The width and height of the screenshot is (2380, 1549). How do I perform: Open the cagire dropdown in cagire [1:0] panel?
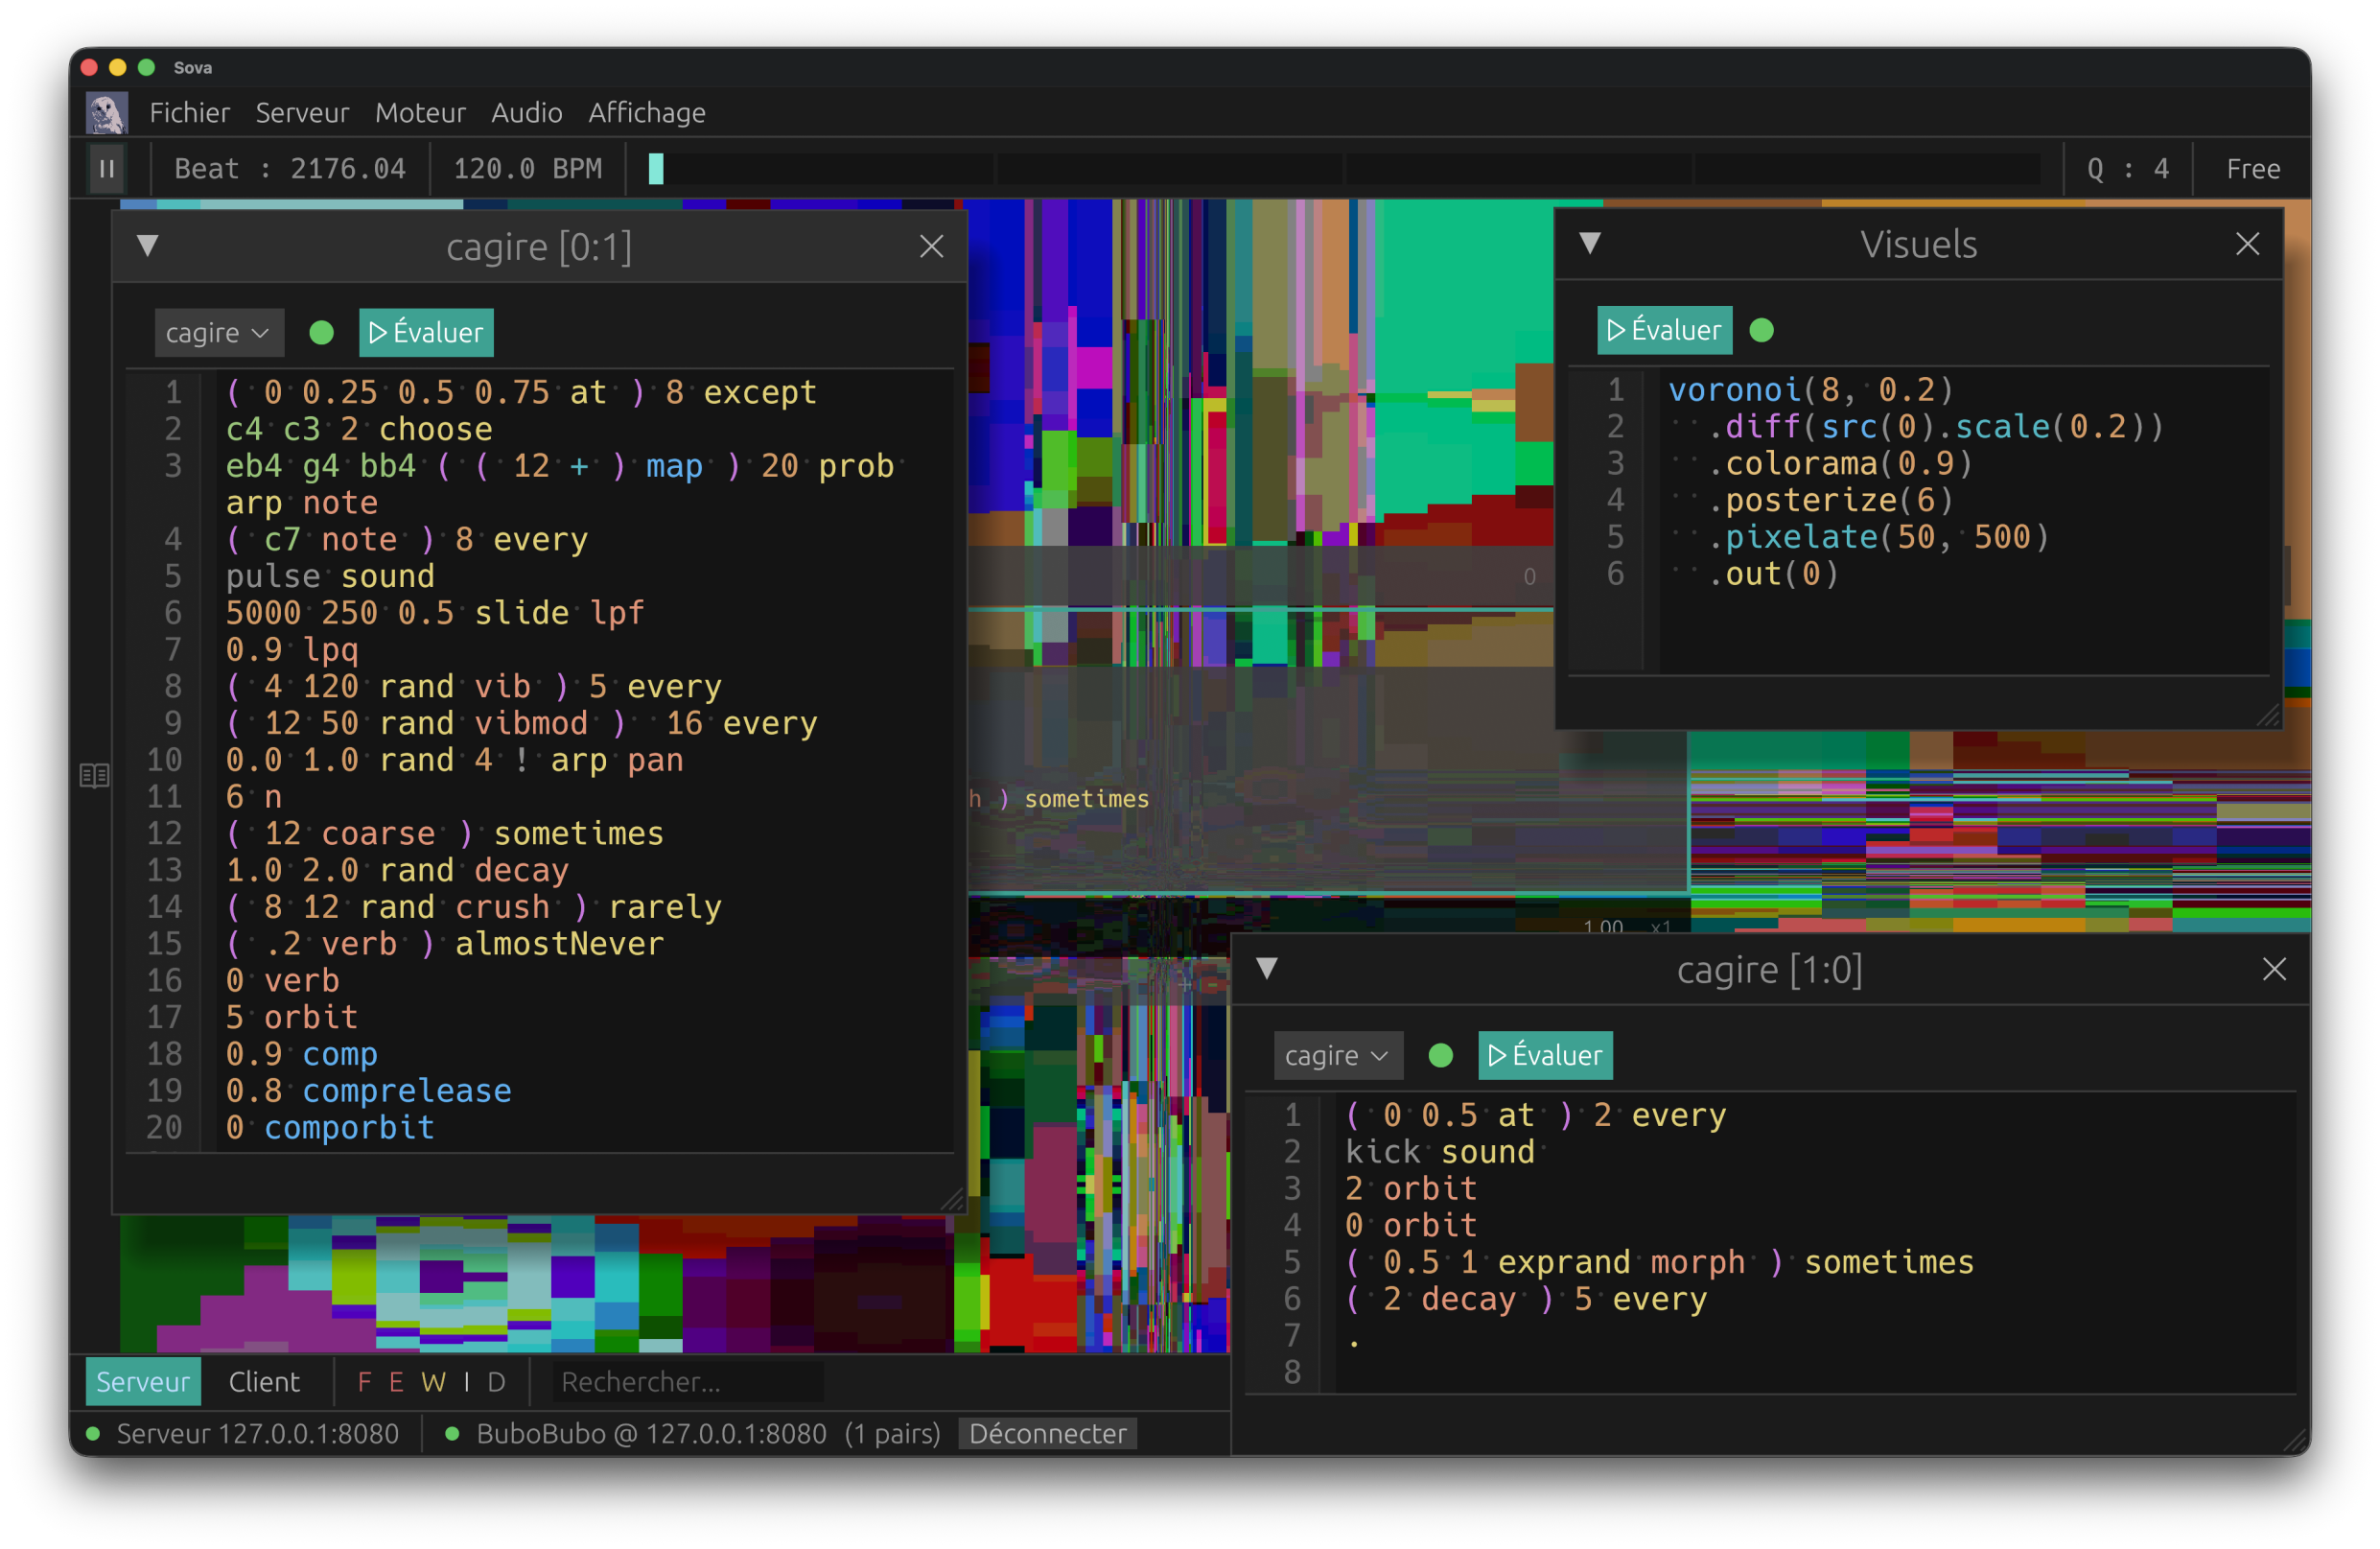point(1338,1054)
